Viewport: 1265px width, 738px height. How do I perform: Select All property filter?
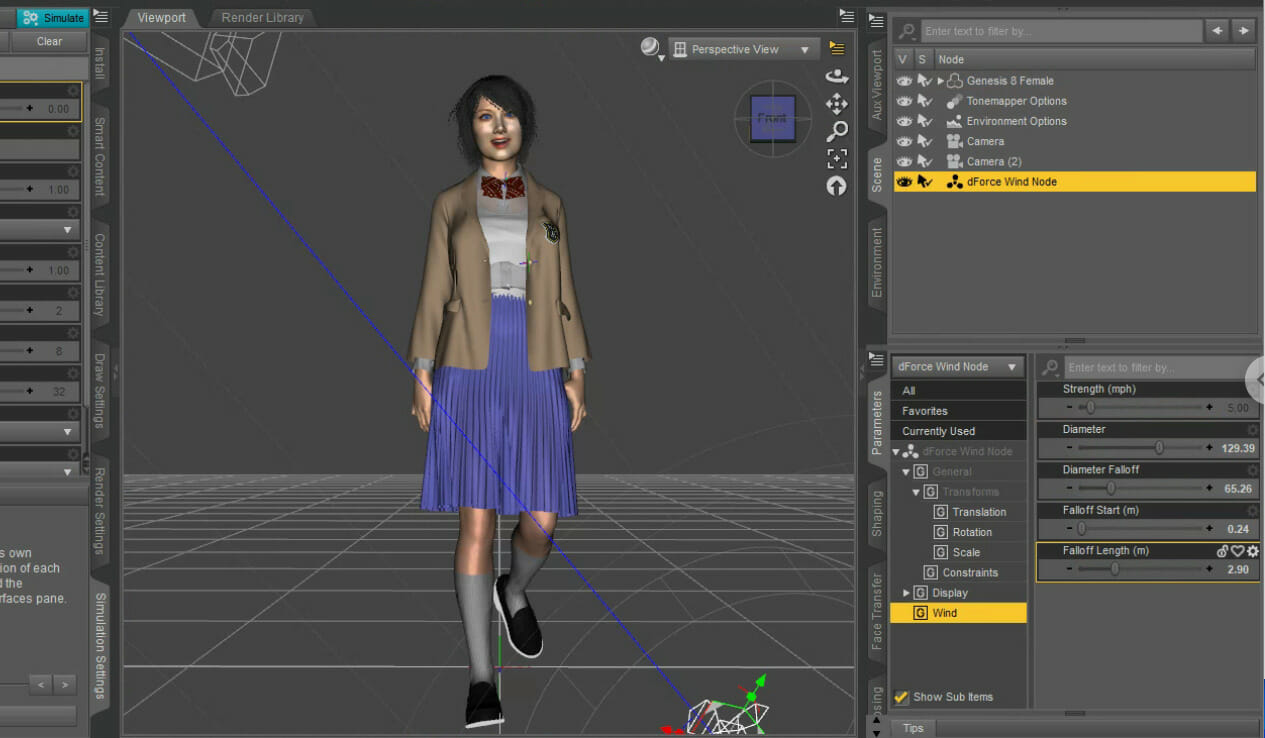pos(958,391)
